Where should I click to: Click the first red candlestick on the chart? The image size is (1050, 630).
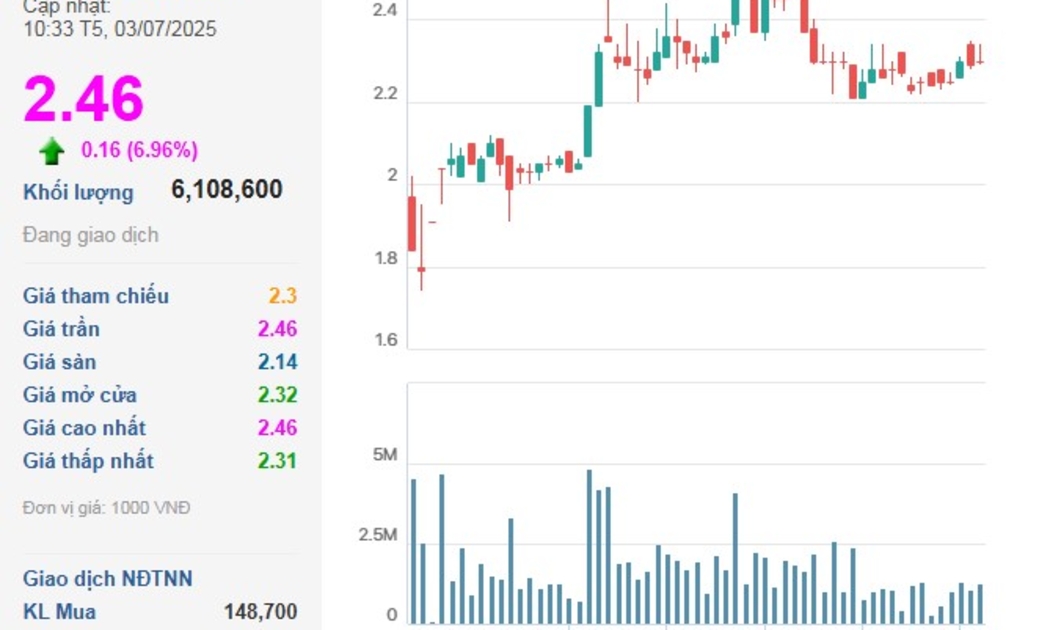coord(411,224)
